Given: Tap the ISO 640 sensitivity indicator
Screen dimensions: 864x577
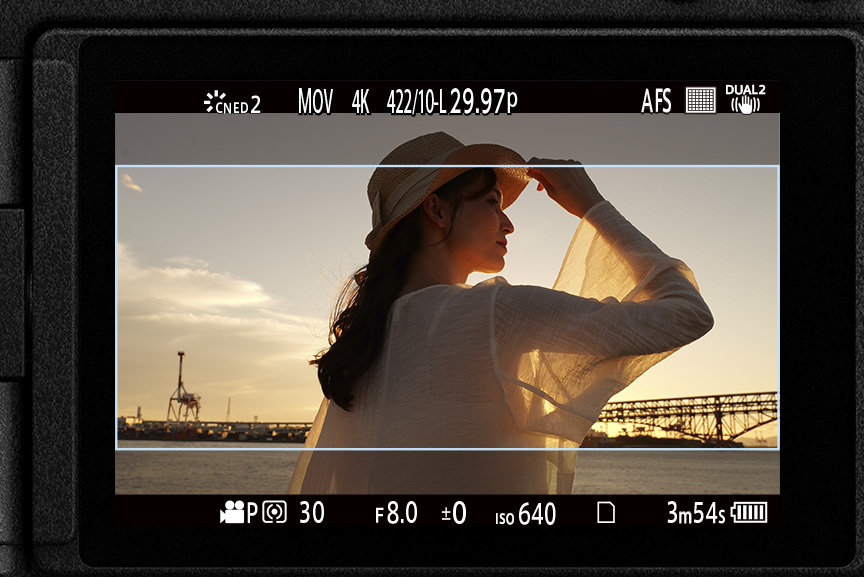Looking at the screenshot, I should pyautogui.click(x=526, y=514).
